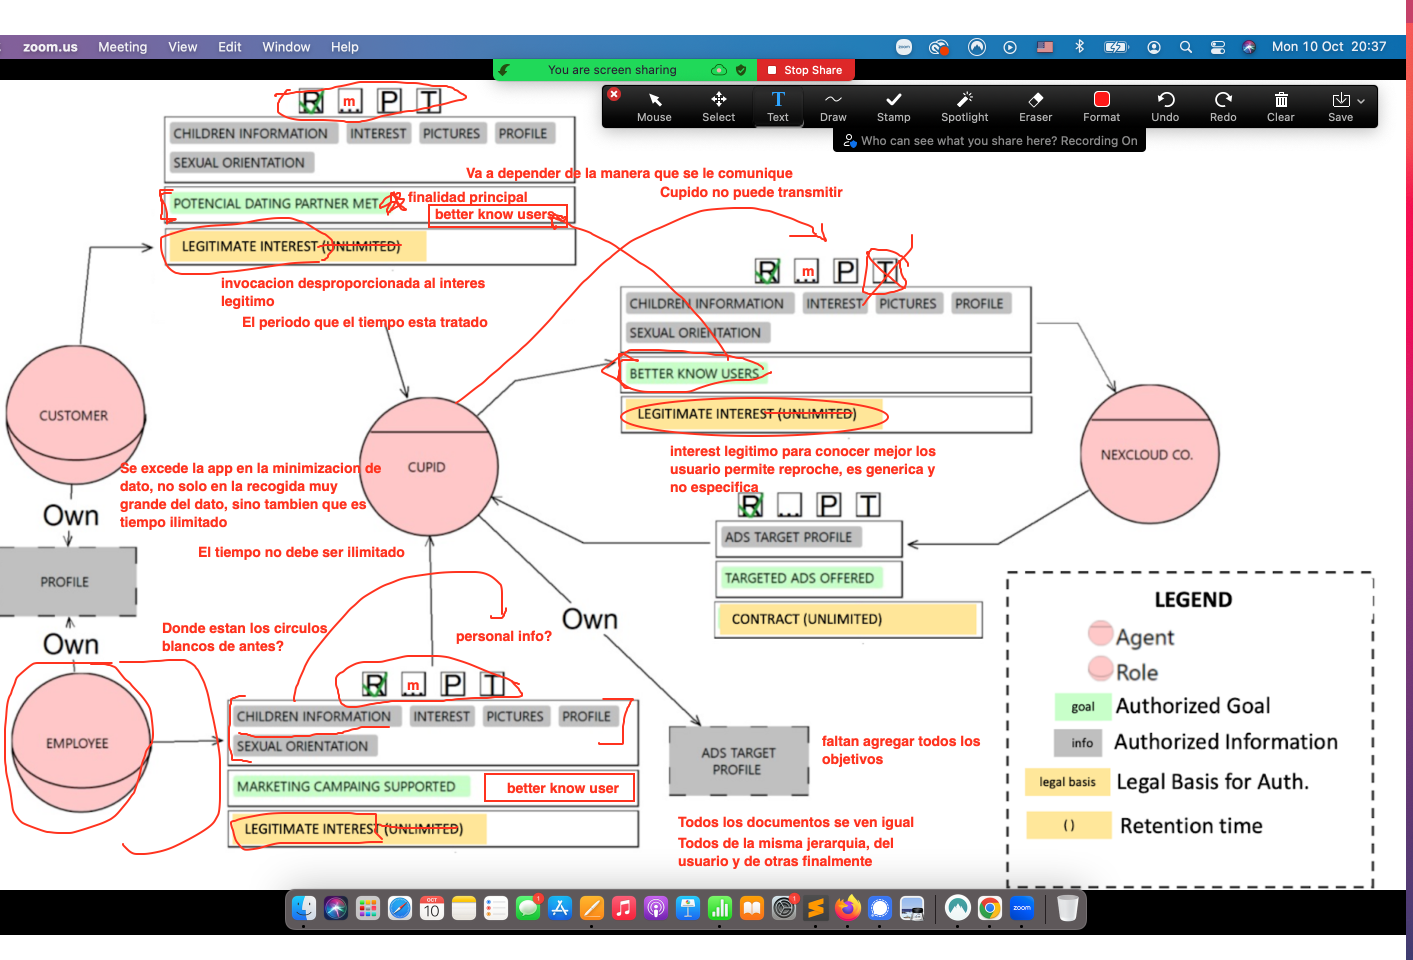Choose the Select tool in annotation bar
Screen dimensions: 1413x960
tap(718, 106)
